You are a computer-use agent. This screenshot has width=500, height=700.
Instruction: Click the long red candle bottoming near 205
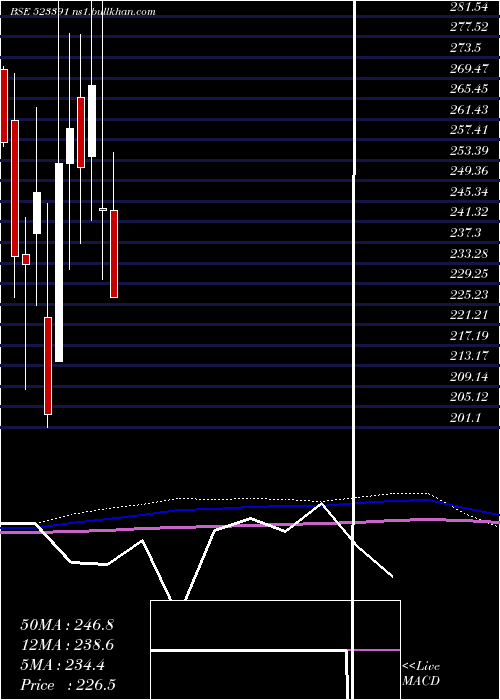point(48,366)
